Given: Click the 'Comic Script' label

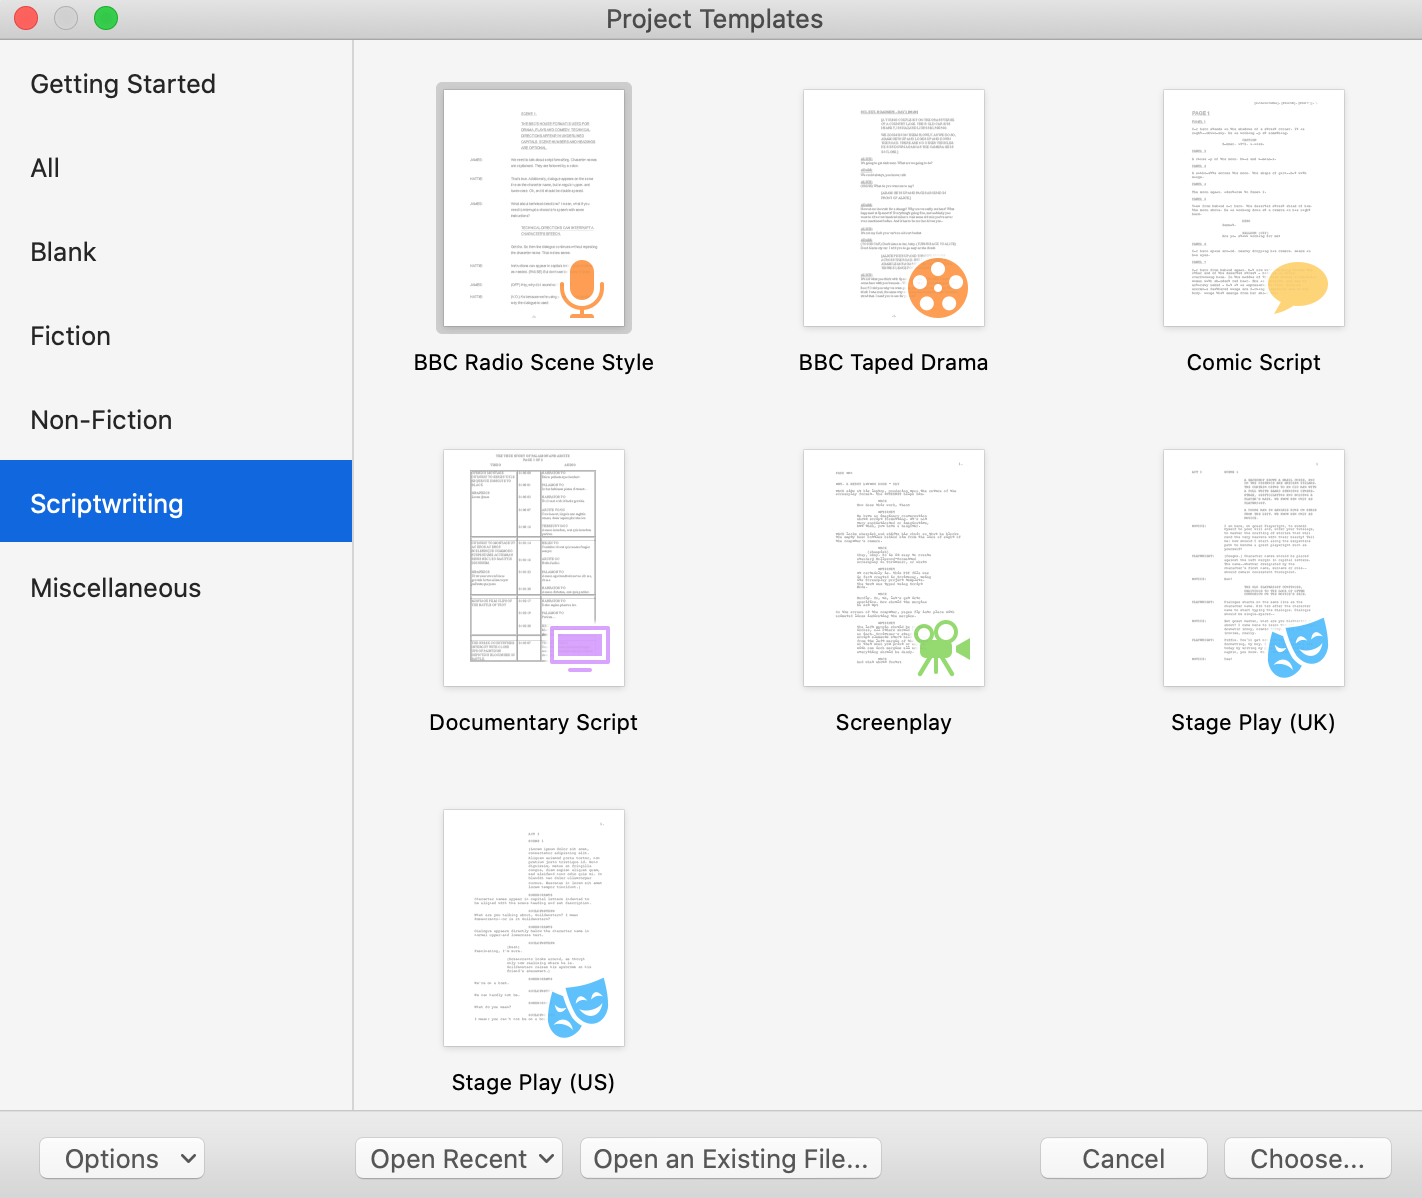Looking at the screenshot, I should 1254,363.
